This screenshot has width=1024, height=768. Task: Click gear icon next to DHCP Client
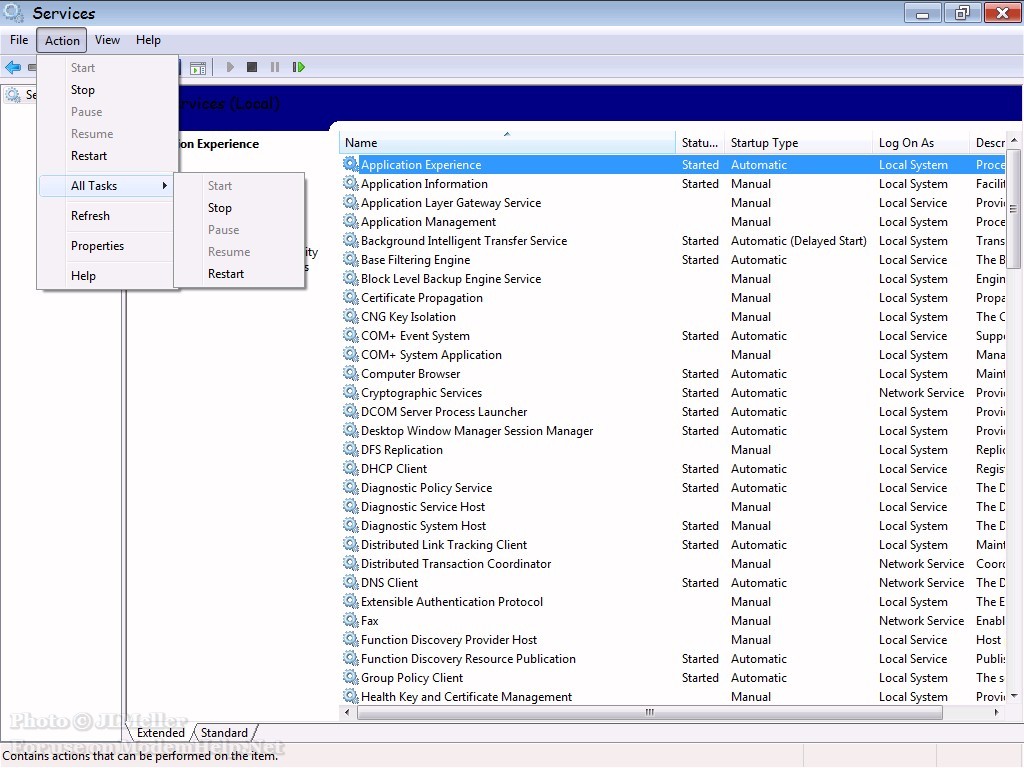(x=351, y=468)
